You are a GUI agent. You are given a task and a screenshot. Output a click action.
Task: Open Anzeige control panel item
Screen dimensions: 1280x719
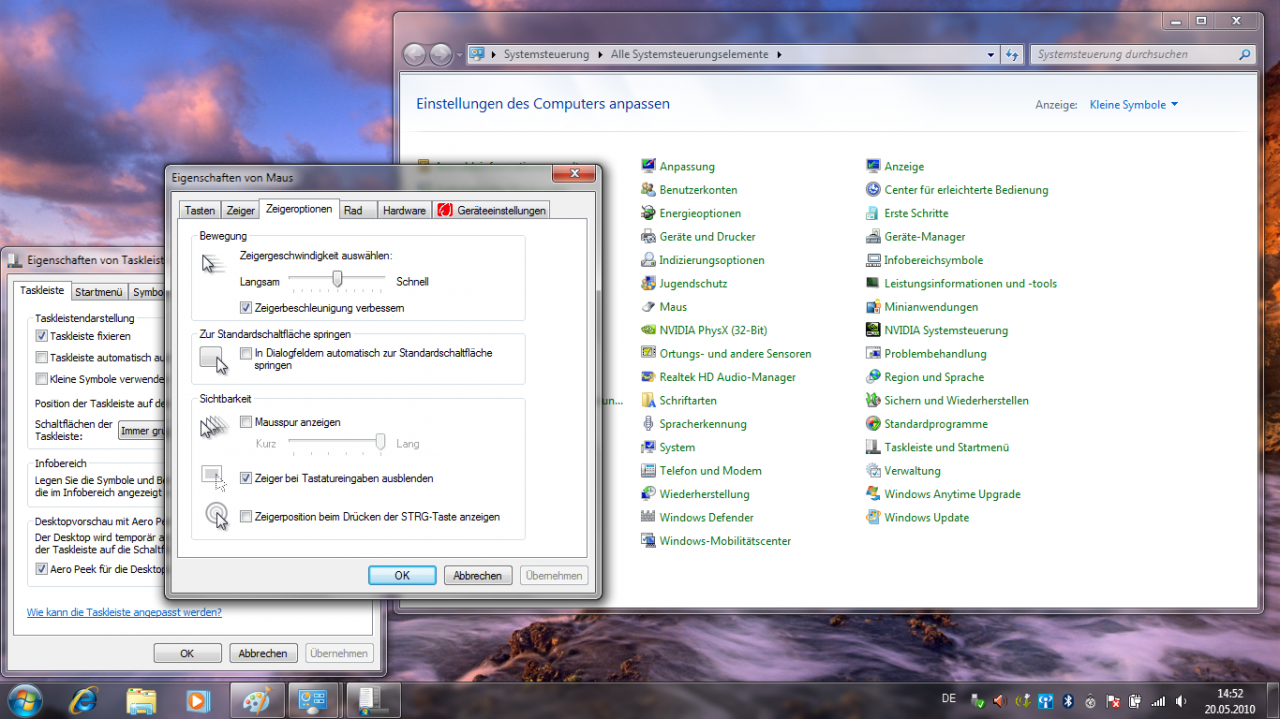895,167
